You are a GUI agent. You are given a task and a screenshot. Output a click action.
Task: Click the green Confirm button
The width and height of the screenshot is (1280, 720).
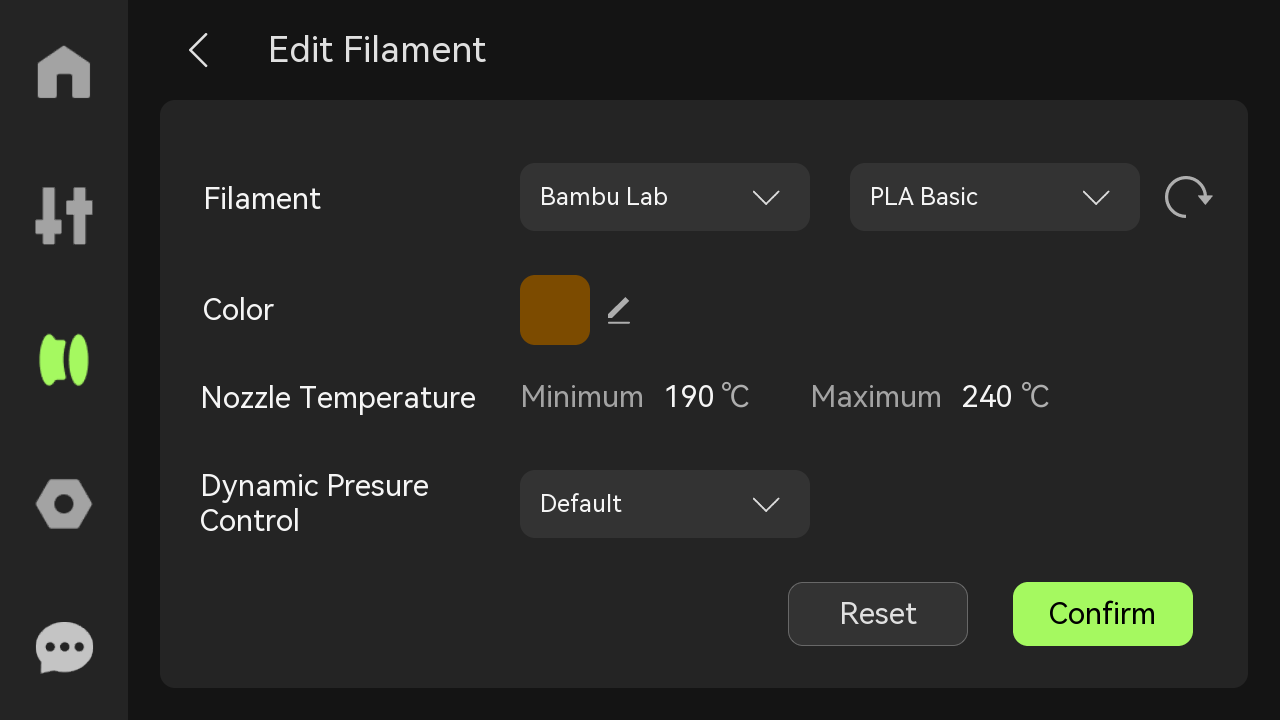coord(1103,614)
